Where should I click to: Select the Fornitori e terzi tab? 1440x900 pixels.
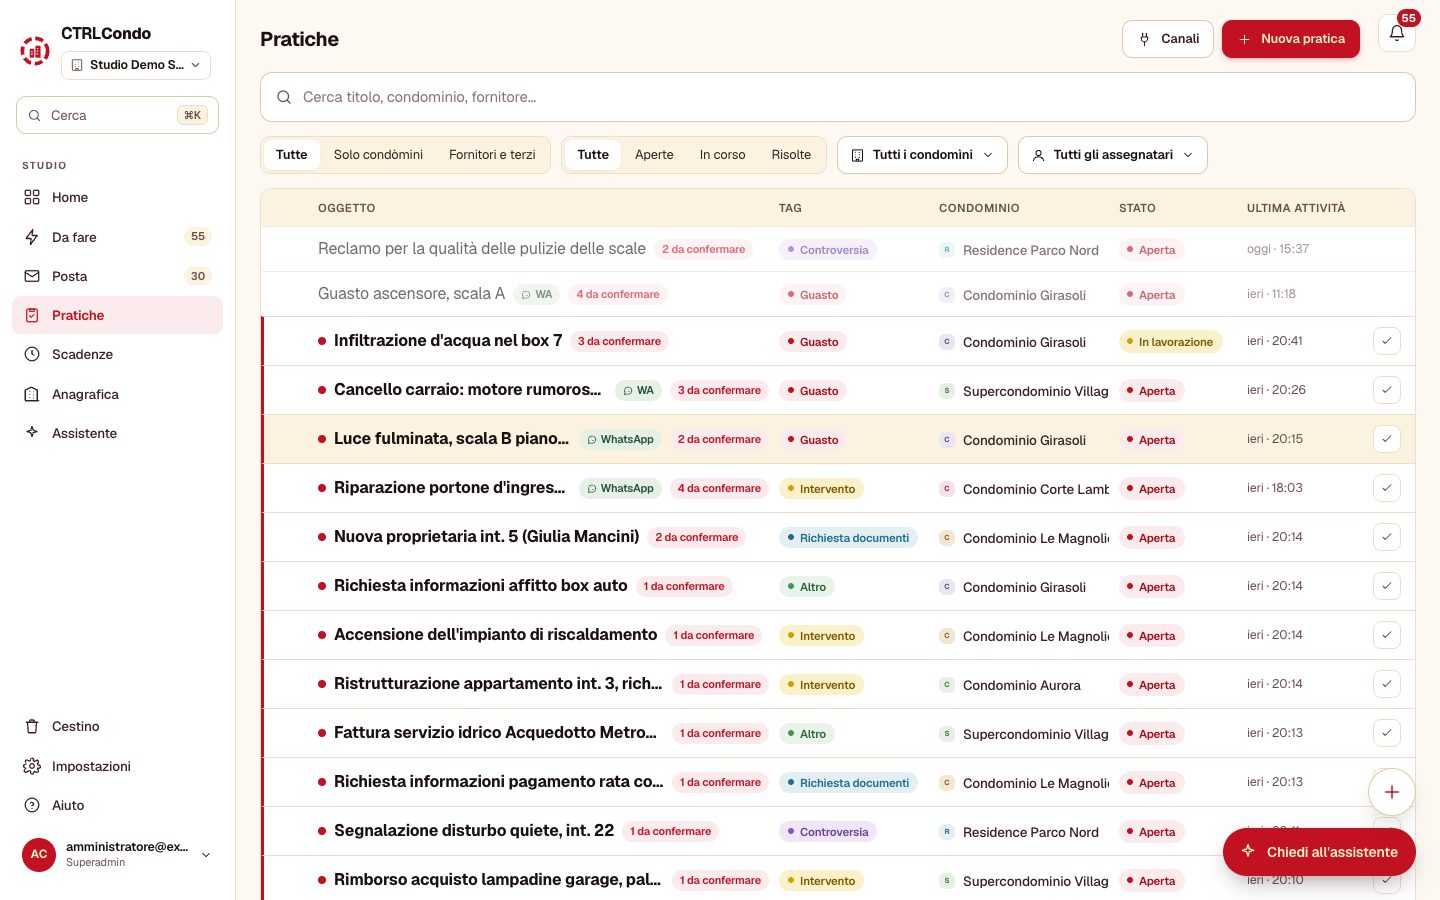pyautogui.click(x=492, y=155)
